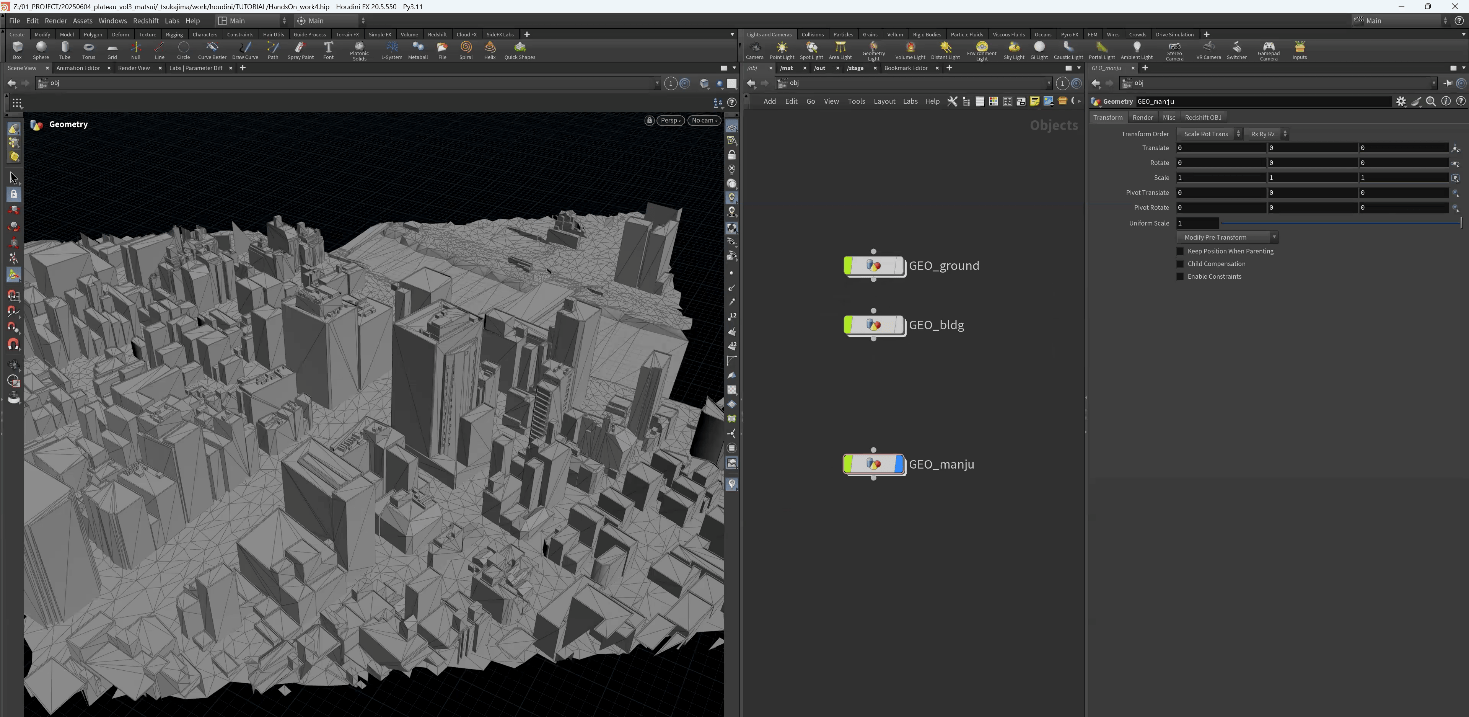Click the Uniform Scale slider
Image resolution: width=1469 pixels, height=717 pixels.
[1340, 223]
